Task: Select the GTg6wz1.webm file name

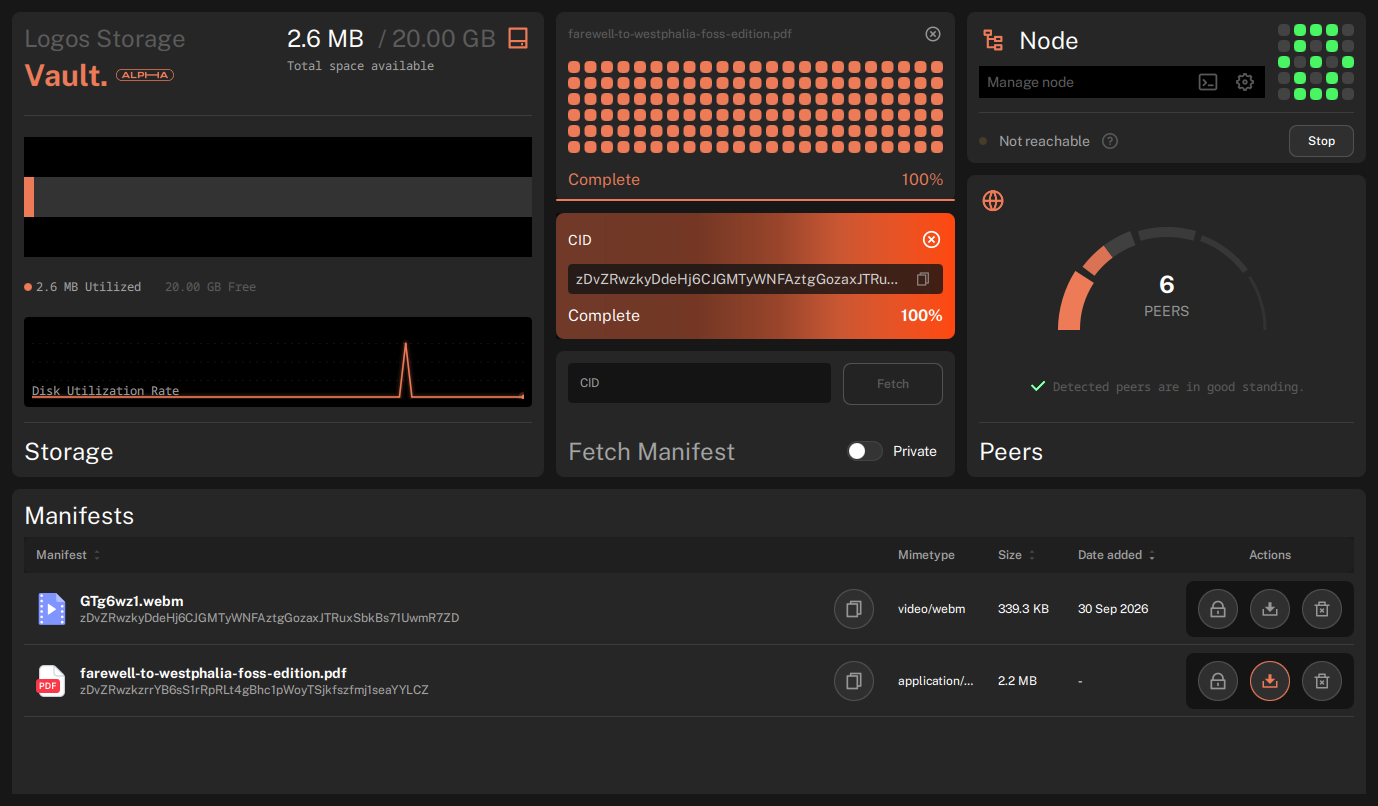Action: pos(132,601)
